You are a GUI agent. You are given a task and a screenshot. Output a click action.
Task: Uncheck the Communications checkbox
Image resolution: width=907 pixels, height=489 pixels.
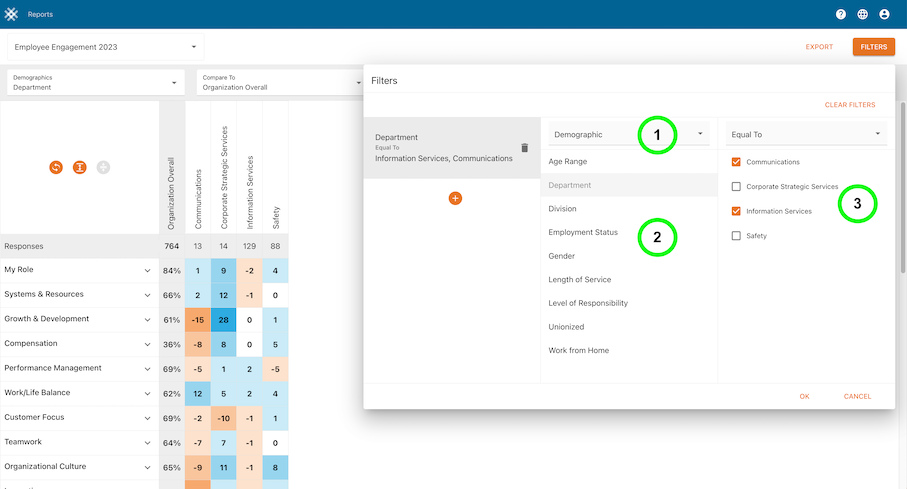pos(737,162)
